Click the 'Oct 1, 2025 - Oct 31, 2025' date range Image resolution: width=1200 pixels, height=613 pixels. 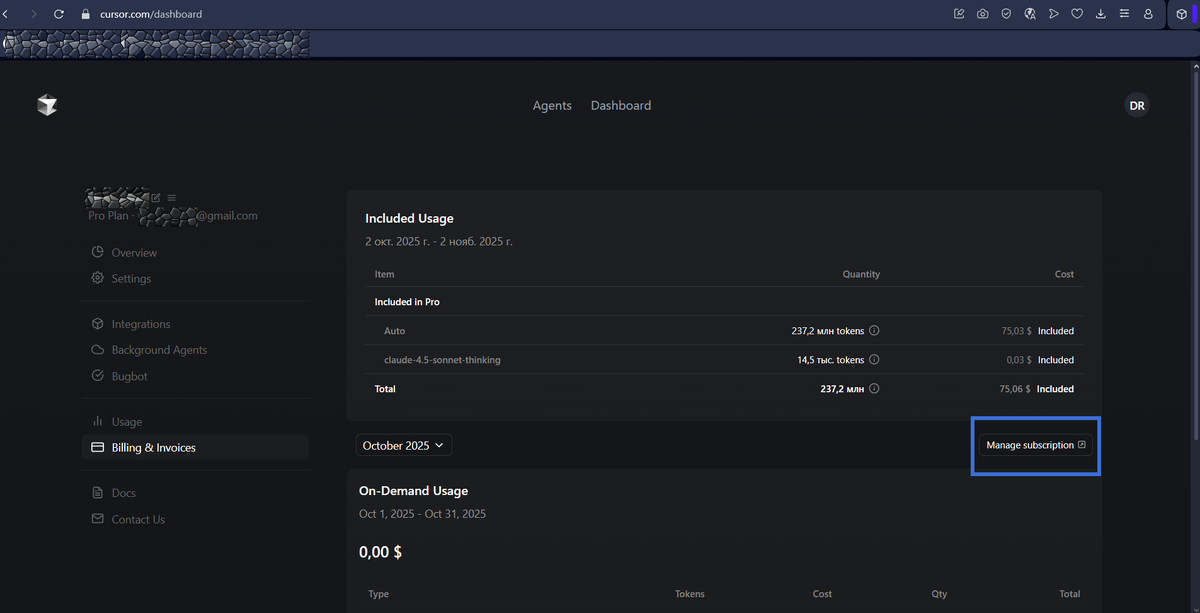point(422,514)
